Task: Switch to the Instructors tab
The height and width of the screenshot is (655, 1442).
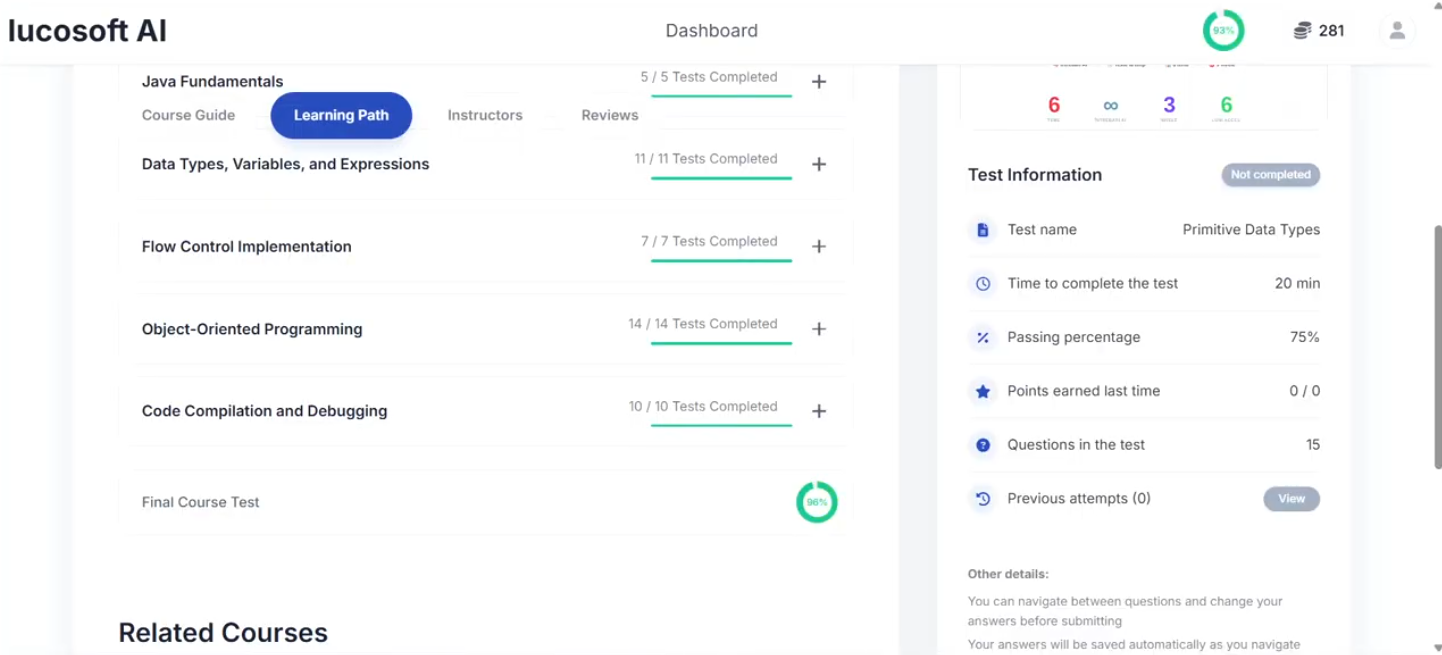Action: click(485, 115)
